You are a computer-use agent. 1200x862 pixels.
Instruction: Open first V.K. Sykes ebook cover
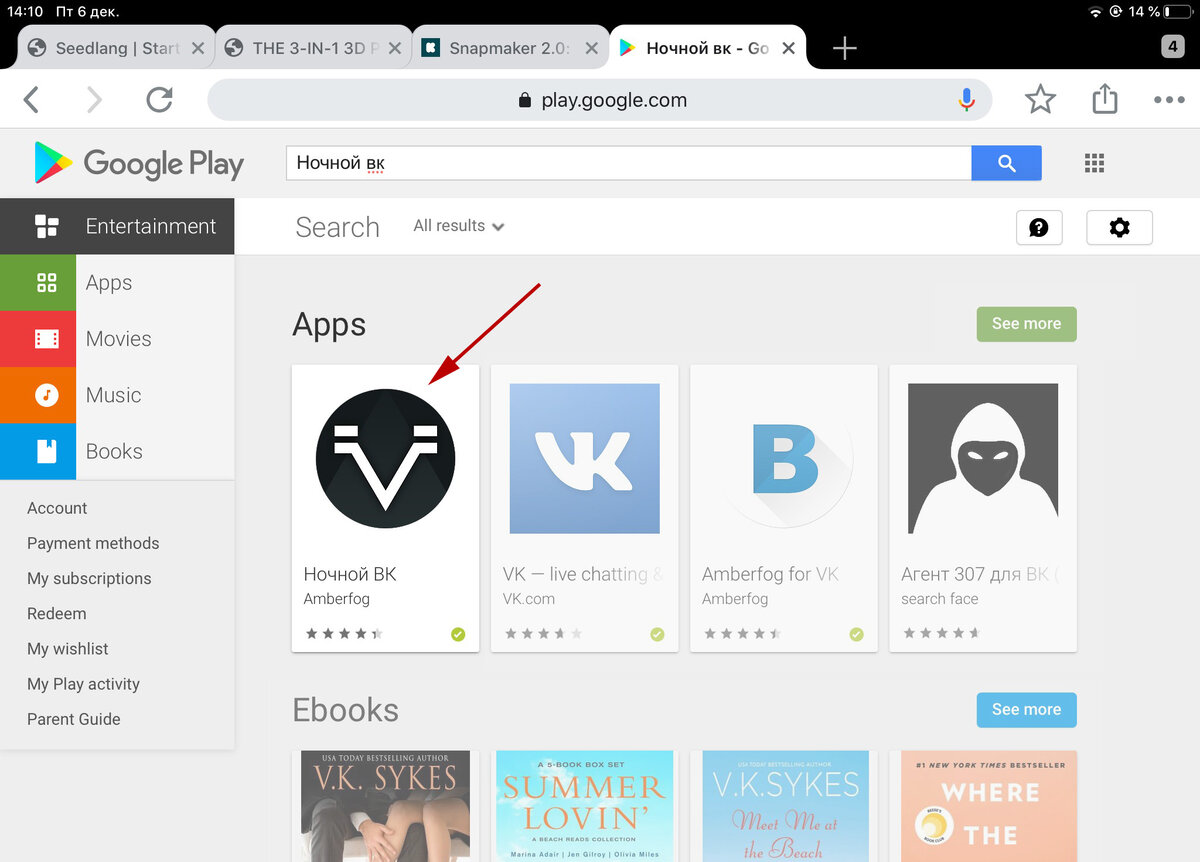coord(386,806)
